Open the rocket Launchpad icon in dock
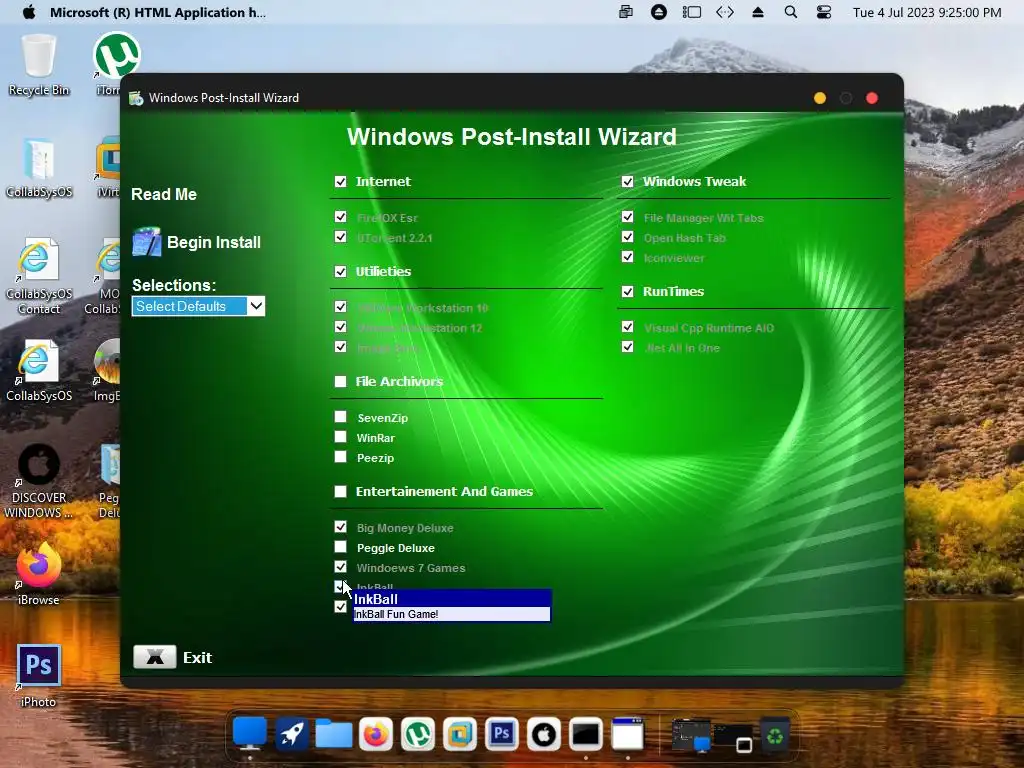 [291, 734]
